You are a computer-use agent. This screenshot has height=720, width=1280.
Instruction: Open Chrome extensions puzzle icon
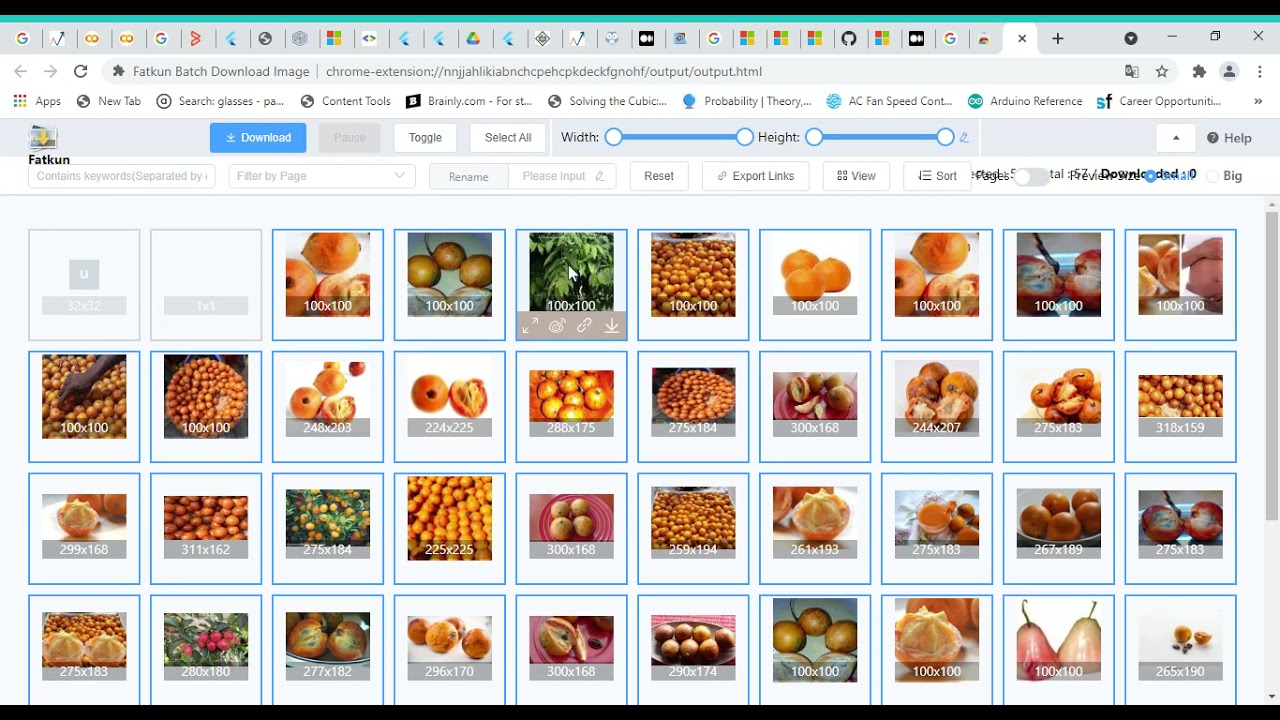[1199, 71]
